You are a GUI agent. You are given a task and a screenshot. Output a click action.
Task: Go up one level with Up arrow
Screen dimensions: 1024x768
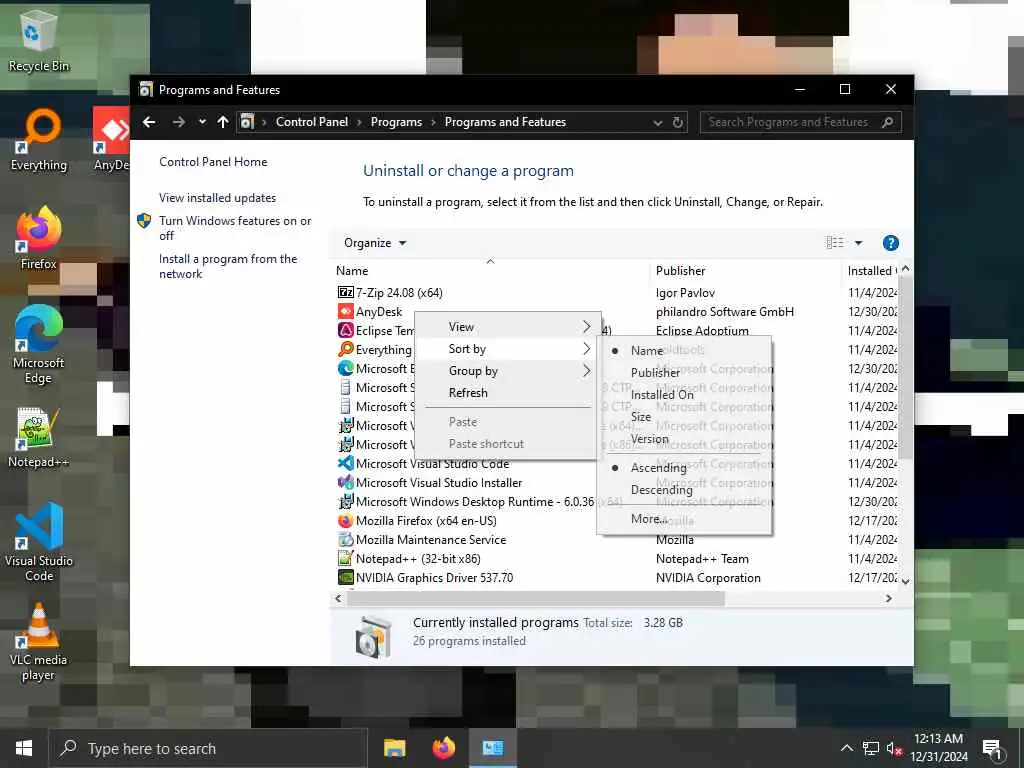coord(223,122)
